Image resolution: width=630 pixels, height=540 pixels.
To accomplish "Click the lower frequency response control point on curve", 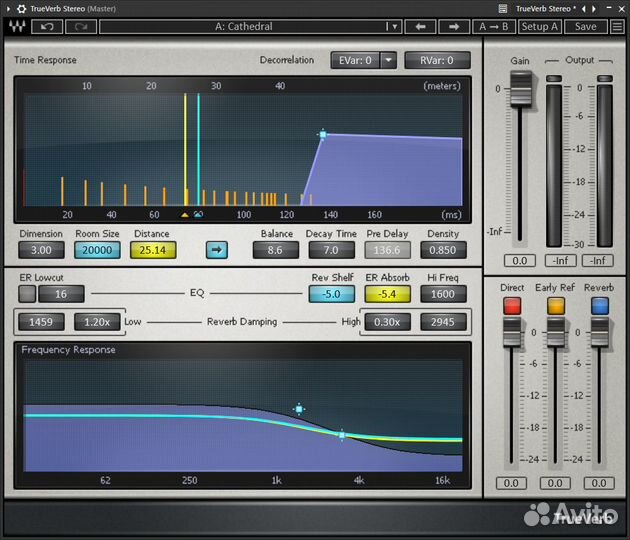I will (x=342, y=435).
